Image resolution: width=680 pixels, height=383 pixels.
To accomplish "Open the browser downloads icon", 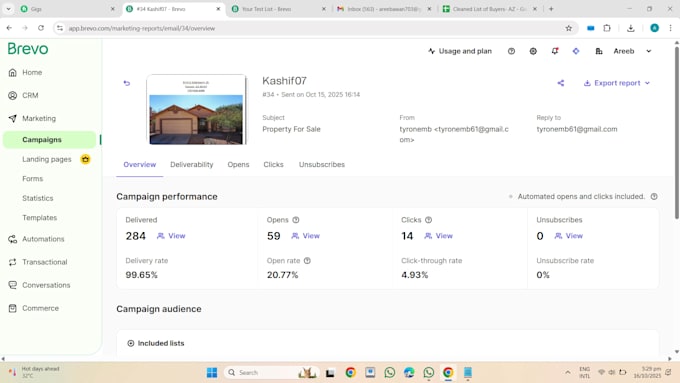I will 631,28.
